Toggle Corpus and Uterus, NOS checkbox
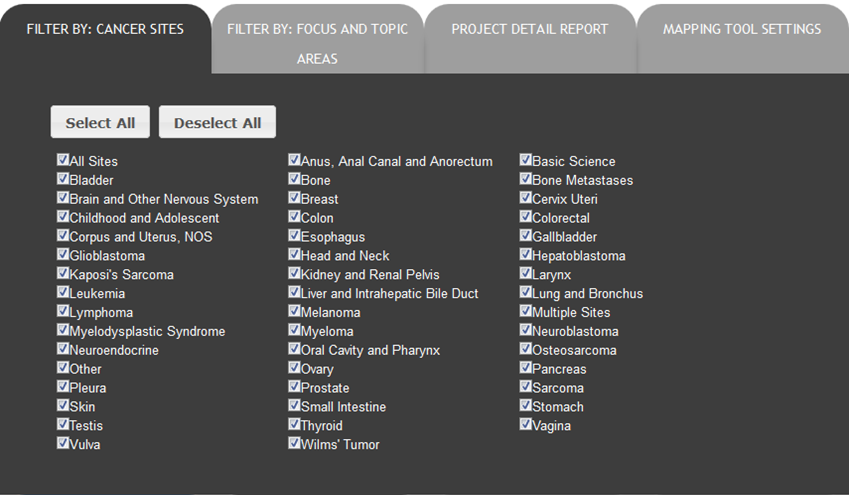The width and height of the screenshot is (849, 495). 63,236
